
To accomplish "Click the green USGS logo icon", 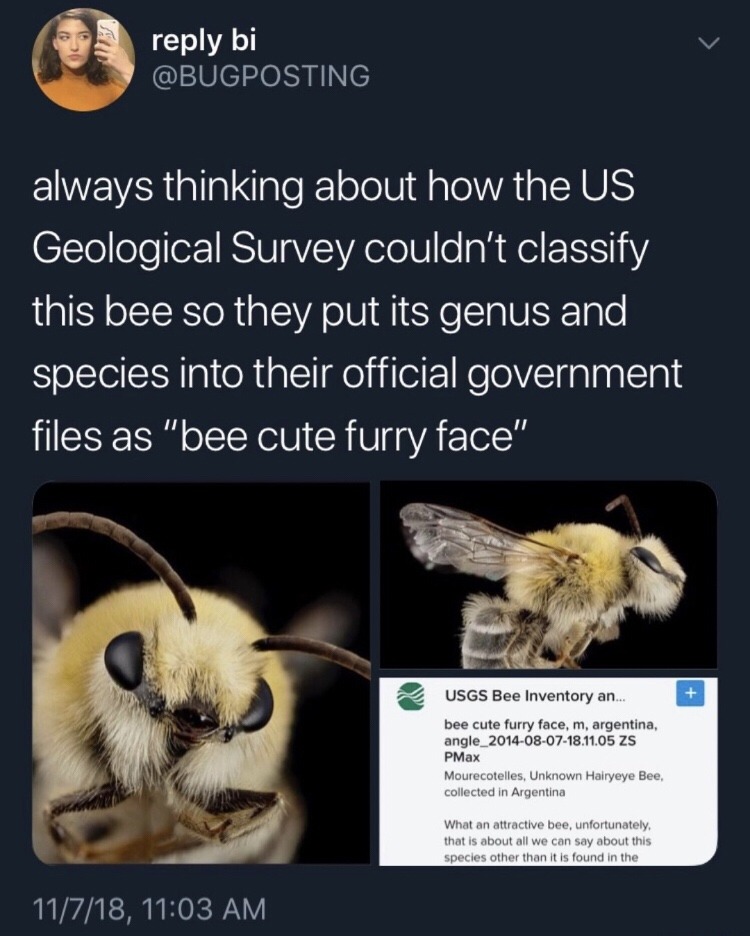I will click(x=409, y=694).
